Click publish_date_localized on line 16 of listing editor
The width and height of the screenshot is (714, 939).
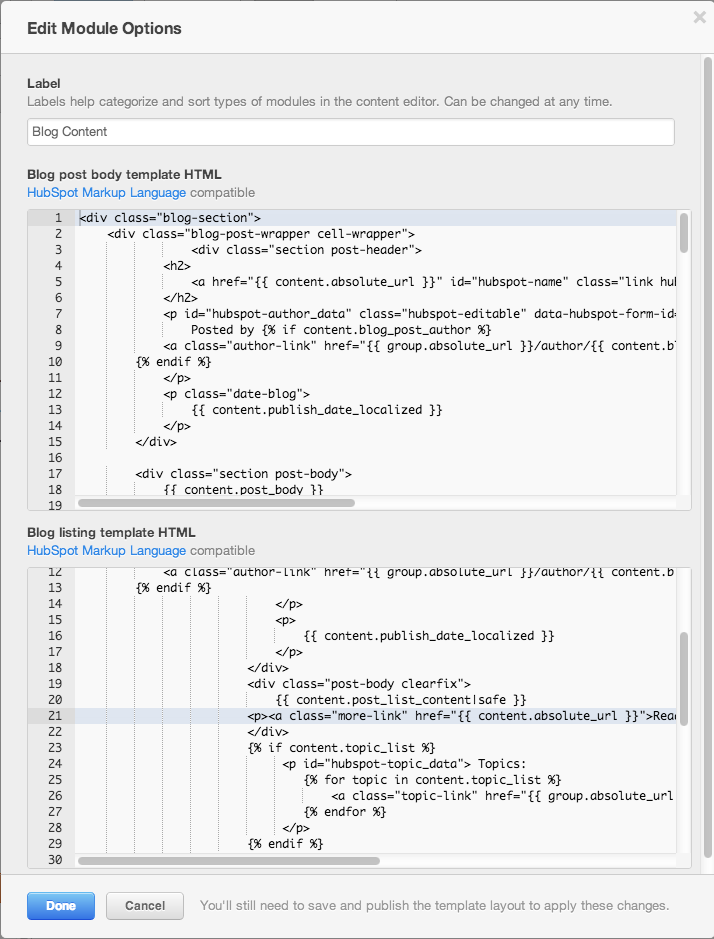coord(429,636)
